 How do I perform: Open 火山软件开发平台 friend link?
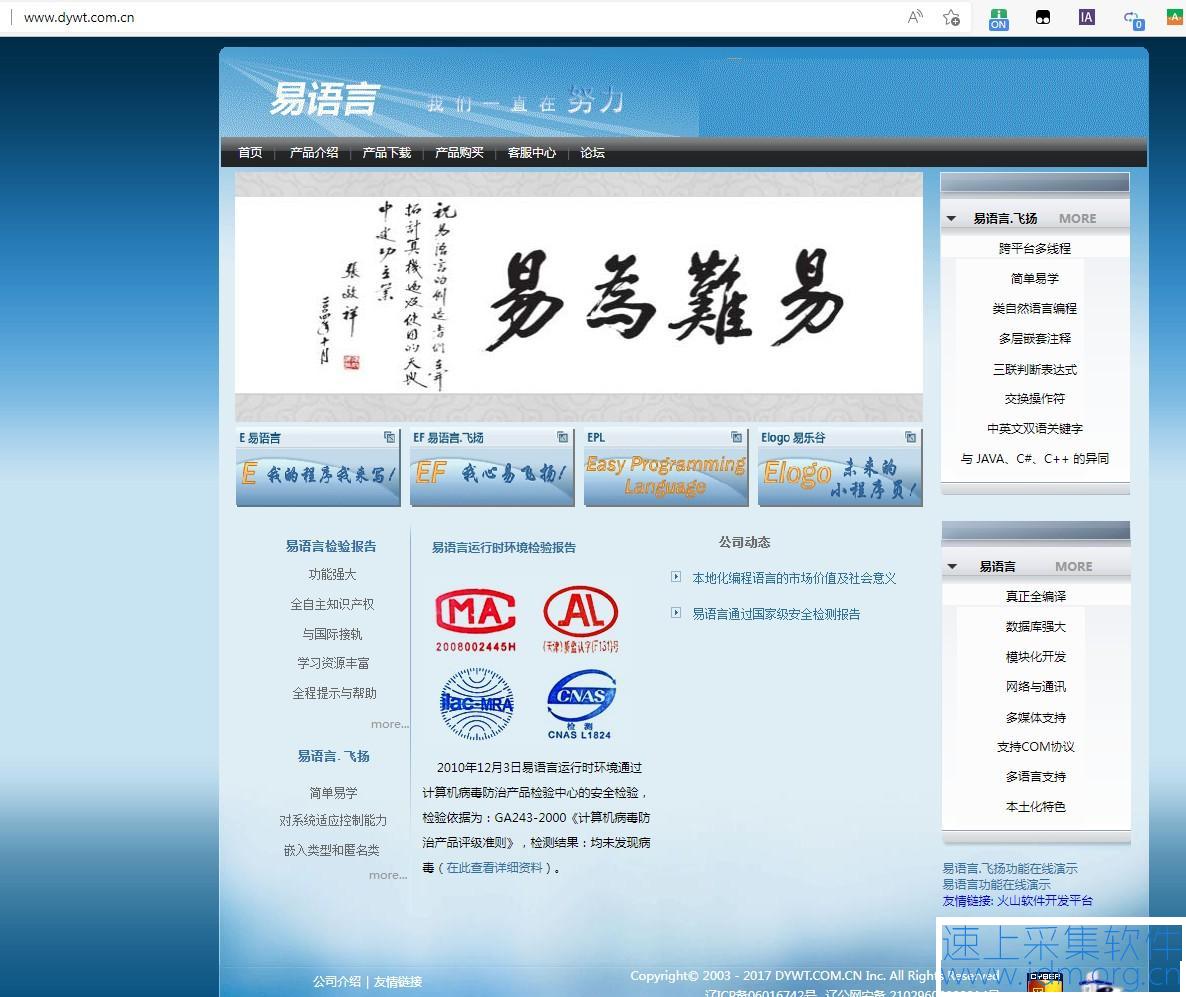click(x=1044, y=901)
